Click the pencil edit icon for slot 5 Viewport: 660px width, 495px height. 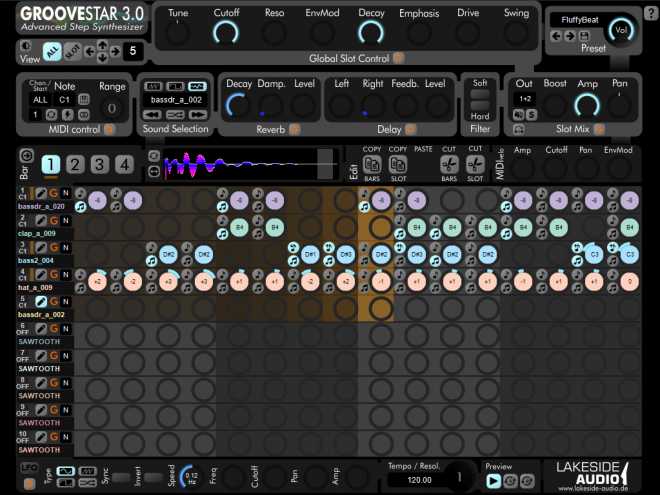41,301
